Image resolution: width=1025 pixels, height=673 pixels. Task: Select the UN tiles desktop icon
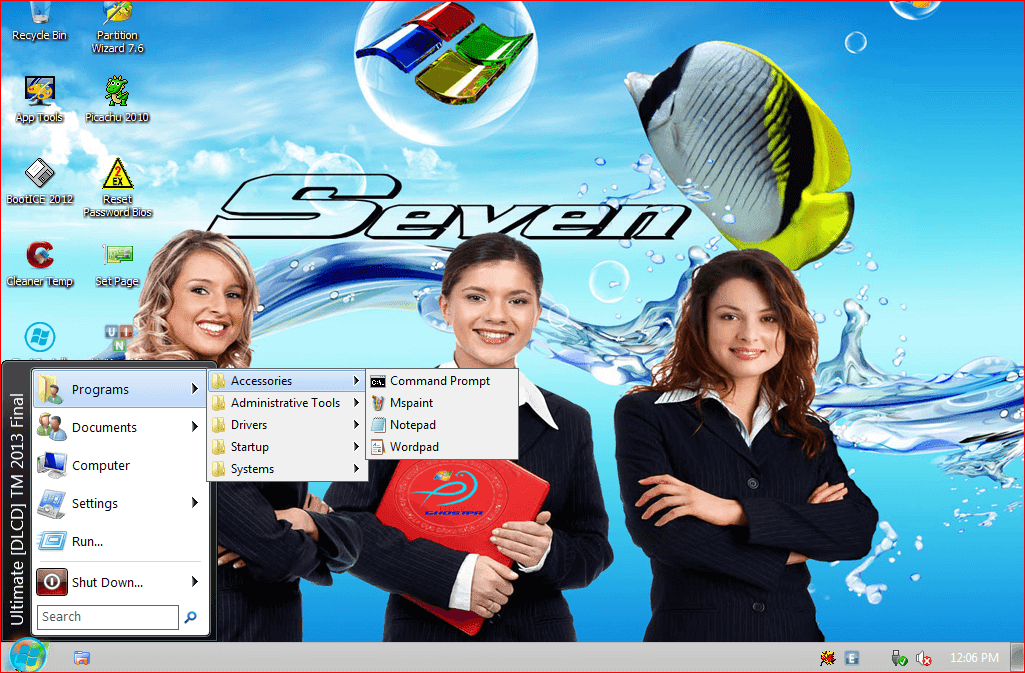[x=118, y=338]
